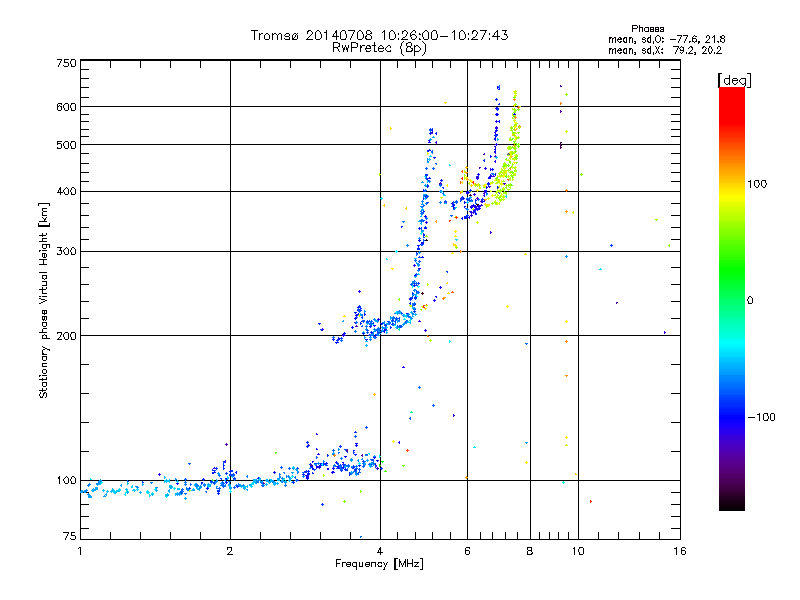This screenshot has height=600, width=800.
Task: Click the x-axis tick label '1'
Action: click(80, 551)
